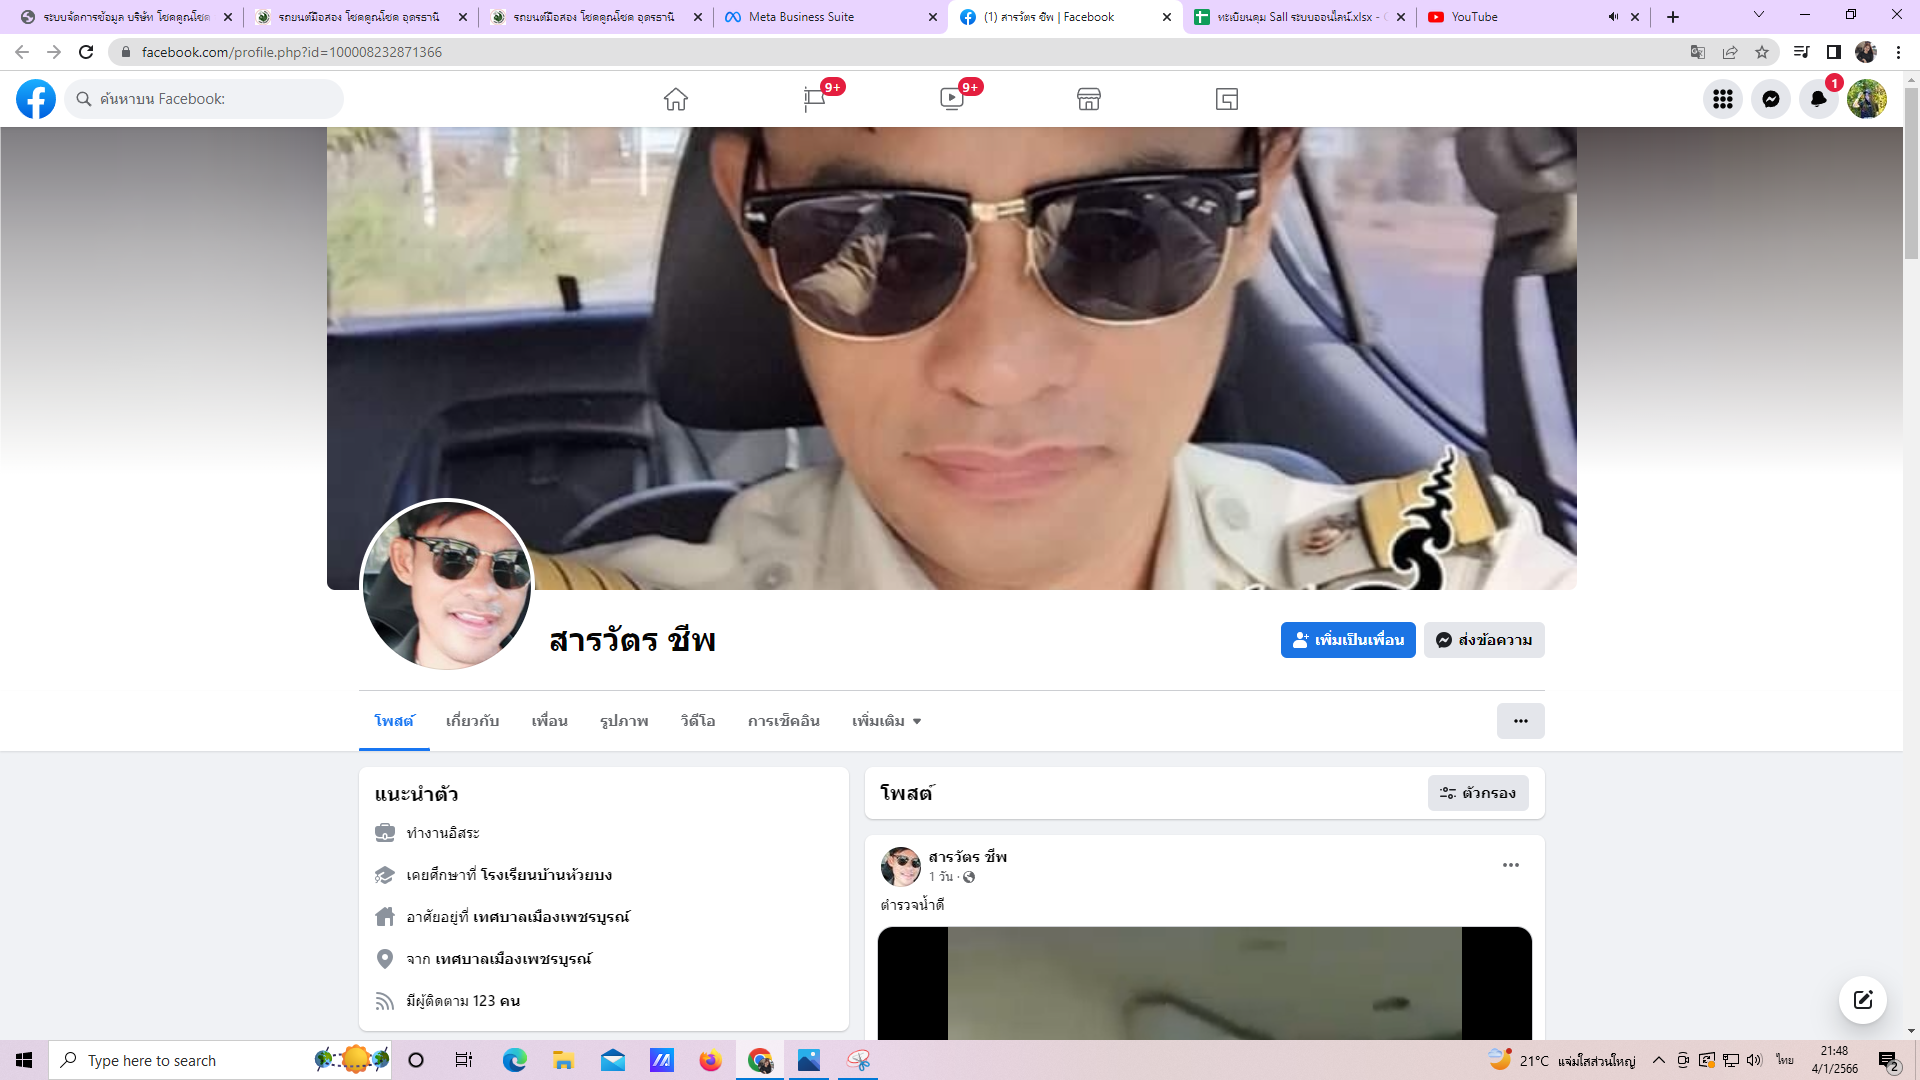Image resolution: width=1920 pixels, height=1080 pixels.
Task: Click ส่งข้อความ send message button
Action: coord(1484,640)
